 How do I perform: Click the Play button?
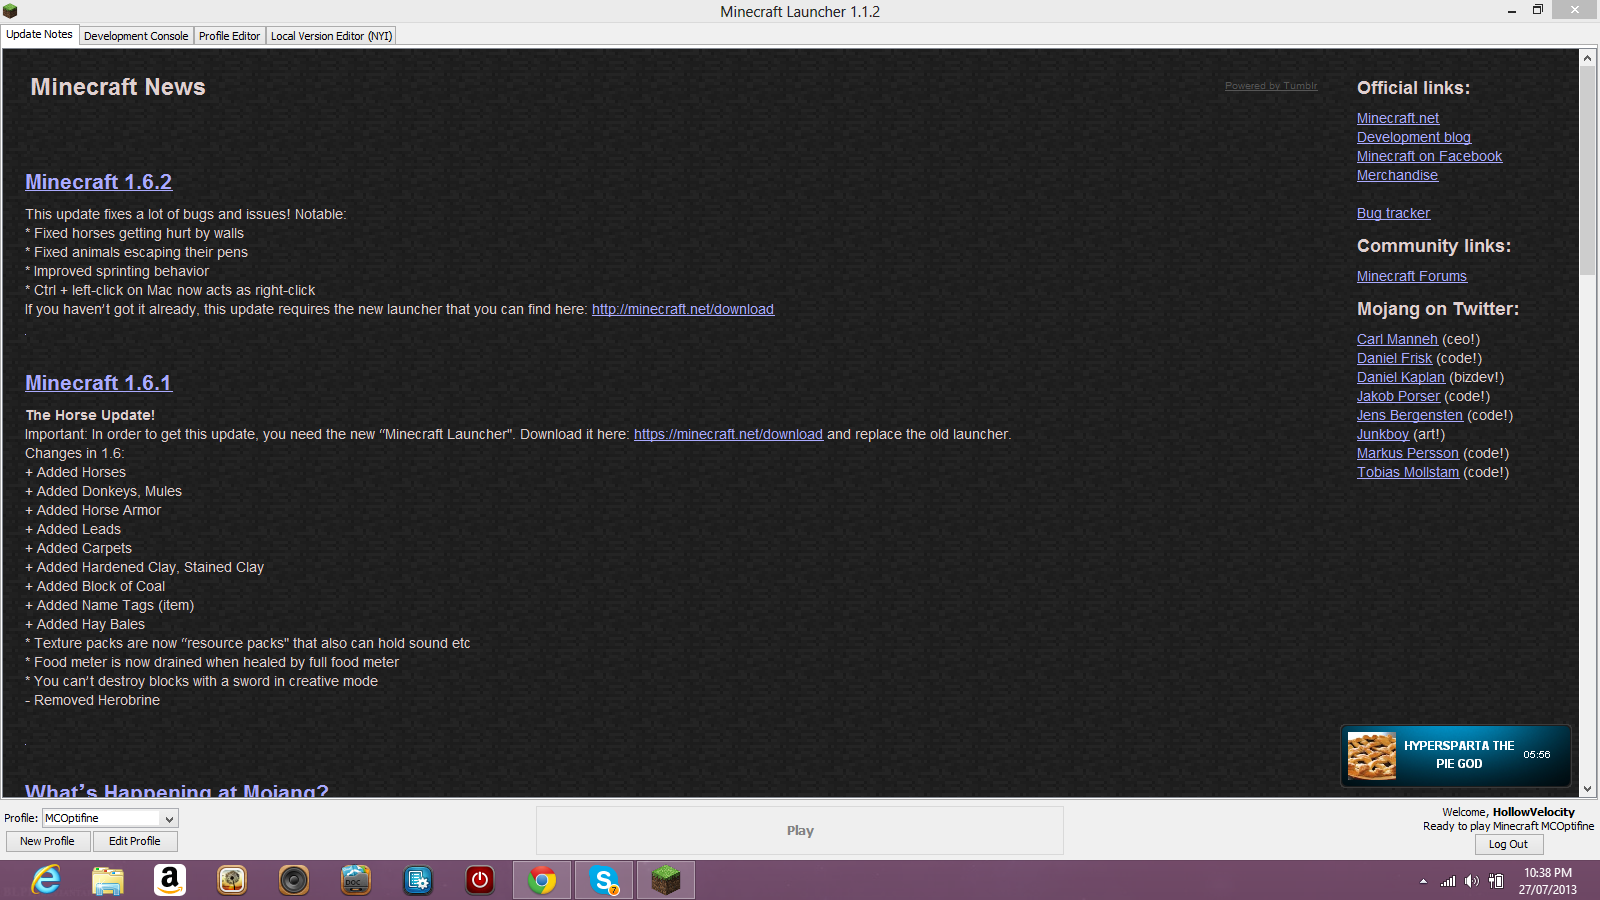coord(800,830)
